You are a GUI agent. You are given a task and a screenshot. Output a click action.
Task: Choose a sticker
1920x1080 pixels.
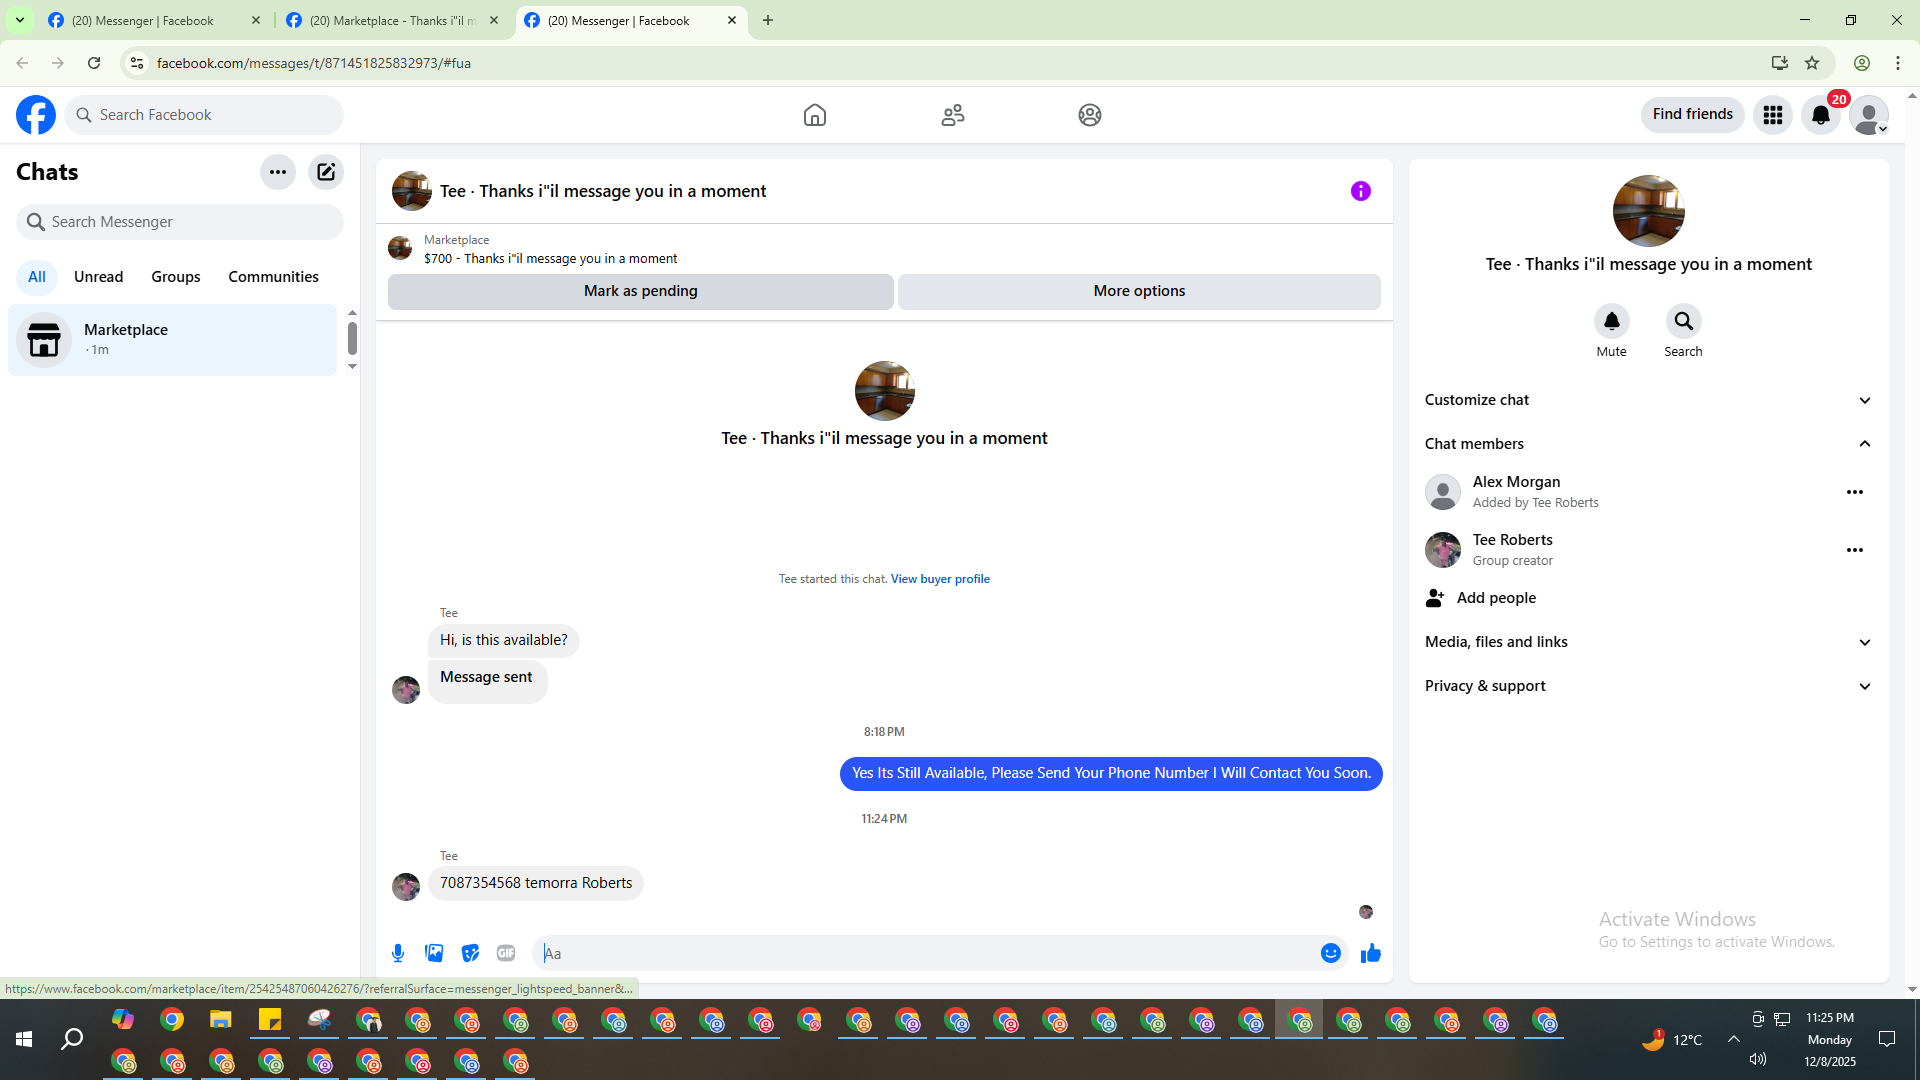coord(470,953)
